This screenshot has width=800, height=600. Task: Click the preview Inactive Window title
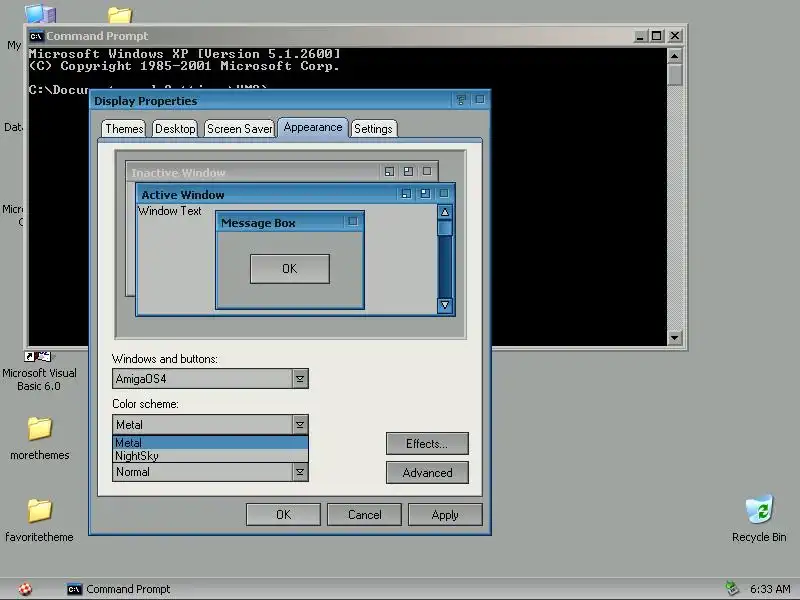coord(178,172)
